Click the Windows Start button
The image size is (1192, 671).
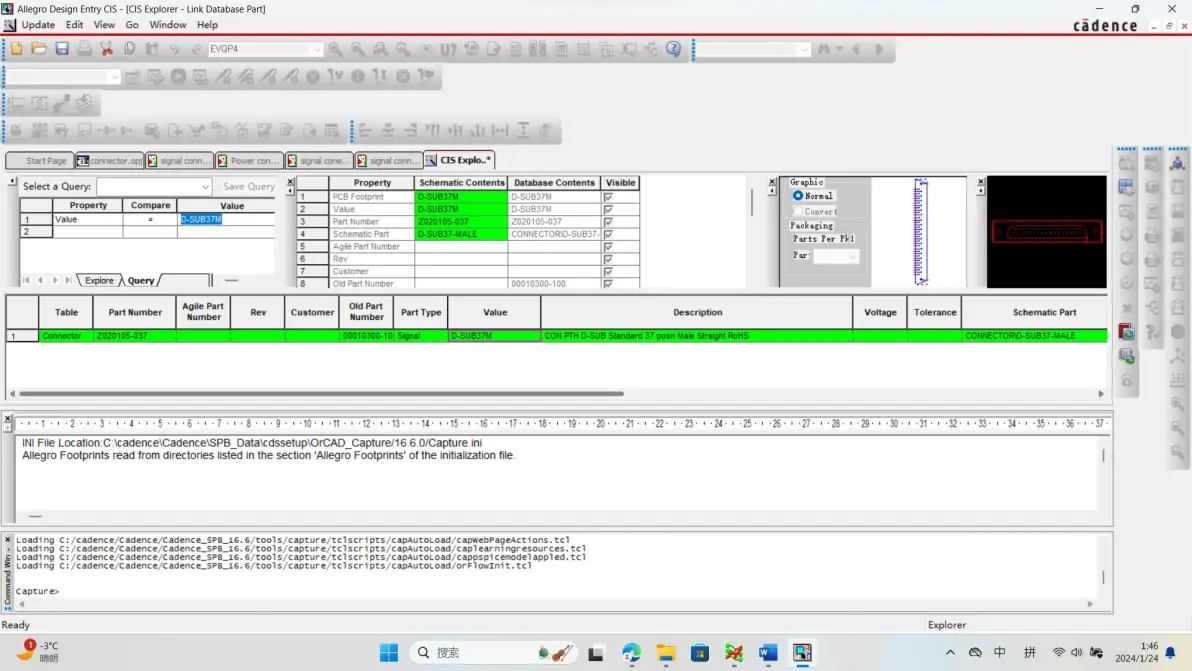[x=388, y=653]
